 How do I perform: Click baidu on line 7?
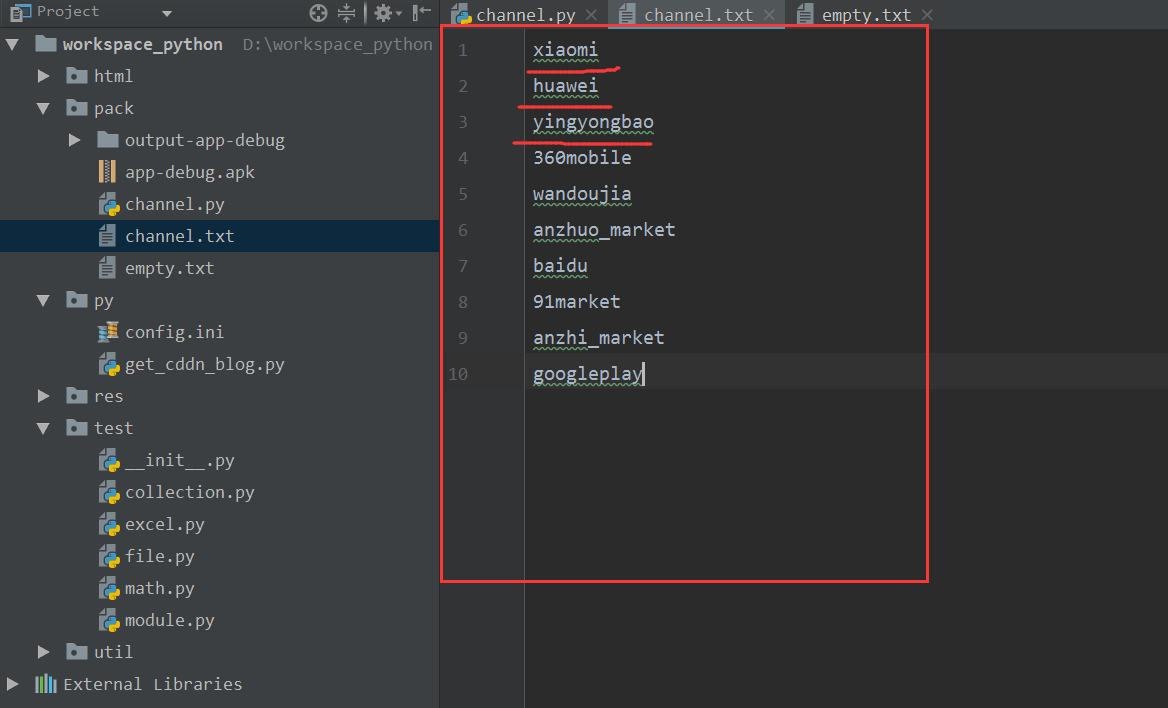click(560, 266)
